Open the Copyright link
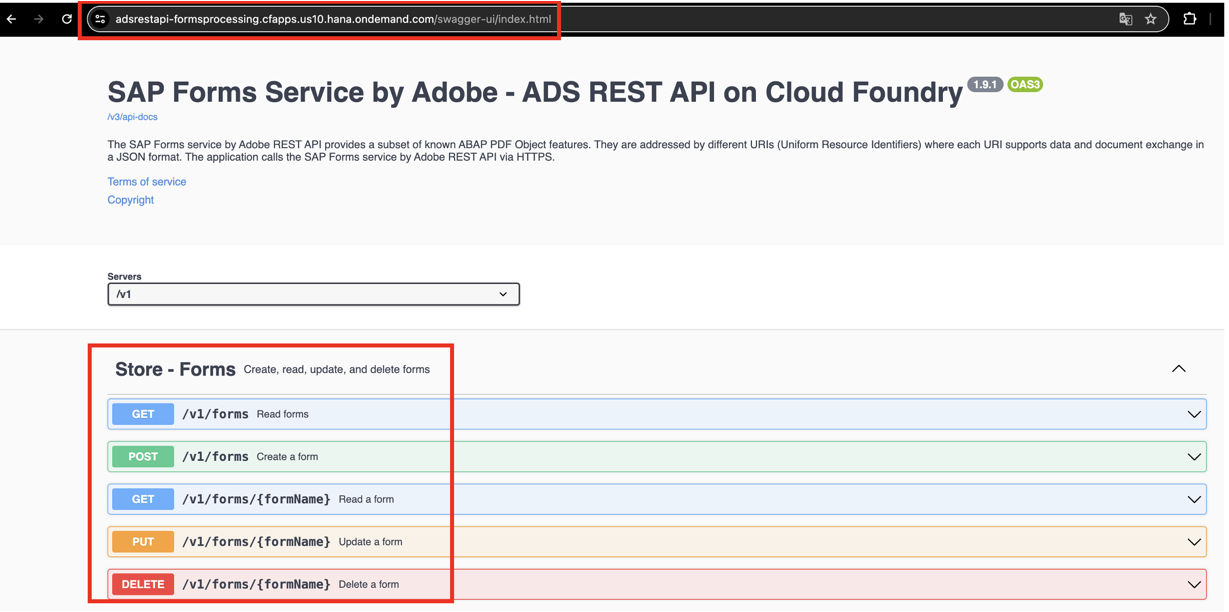1229x612 pixels. point(130,200)
